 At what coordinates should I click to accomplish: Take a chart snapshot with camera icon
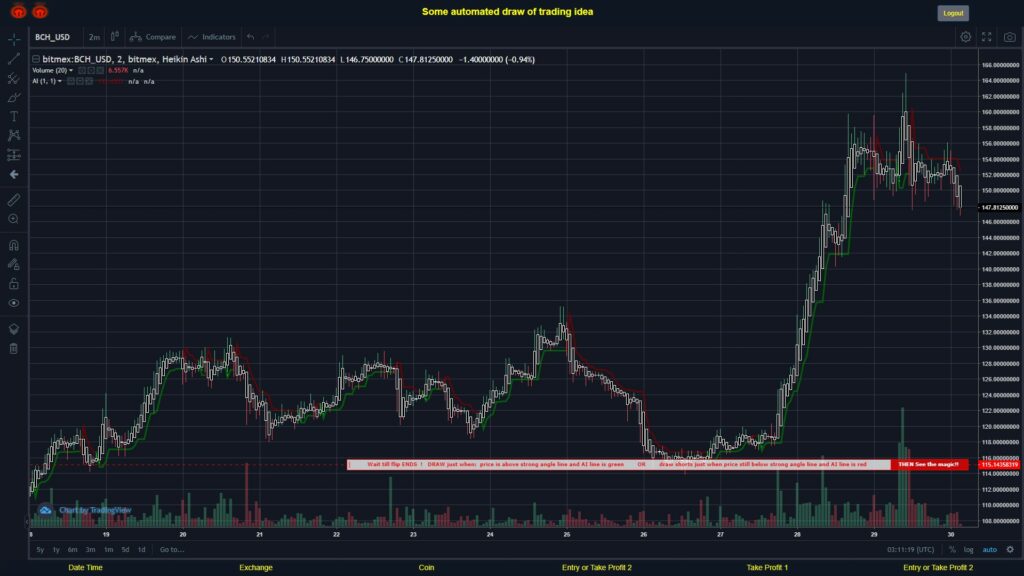click(x=1010, y=37)
